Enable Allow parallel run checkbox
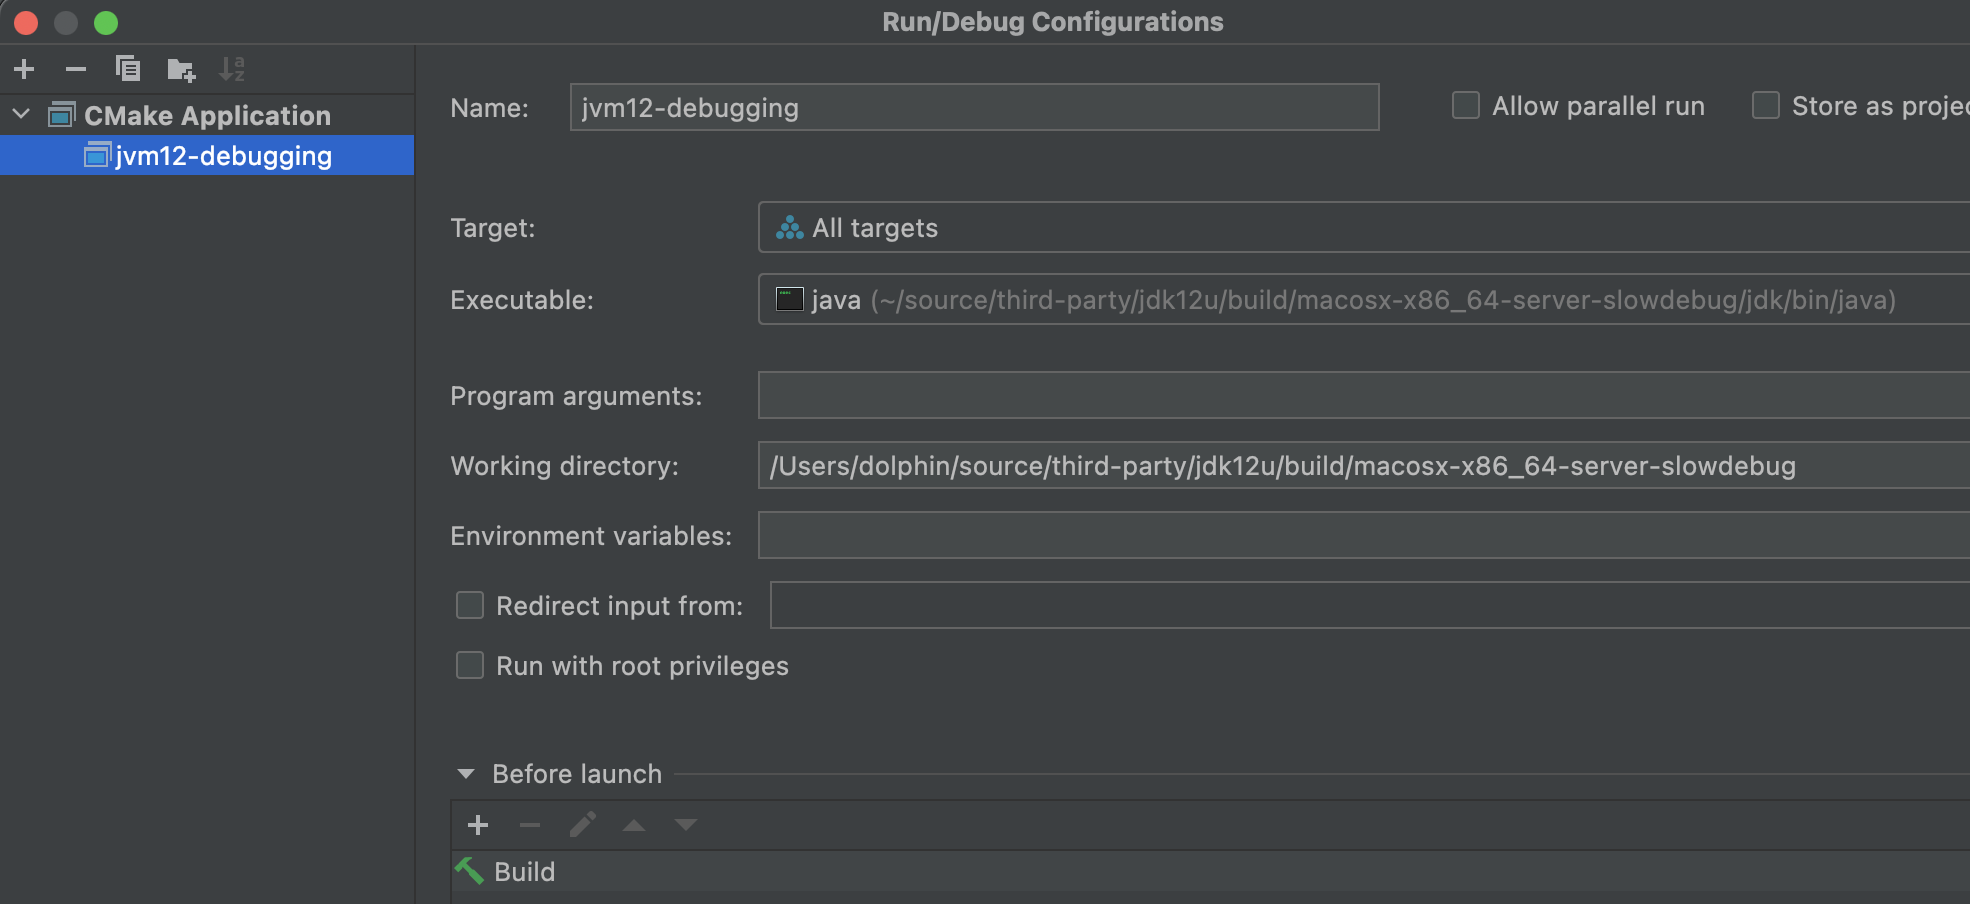This screenshot has width=1970, height=904. (x=1466, y=106)
